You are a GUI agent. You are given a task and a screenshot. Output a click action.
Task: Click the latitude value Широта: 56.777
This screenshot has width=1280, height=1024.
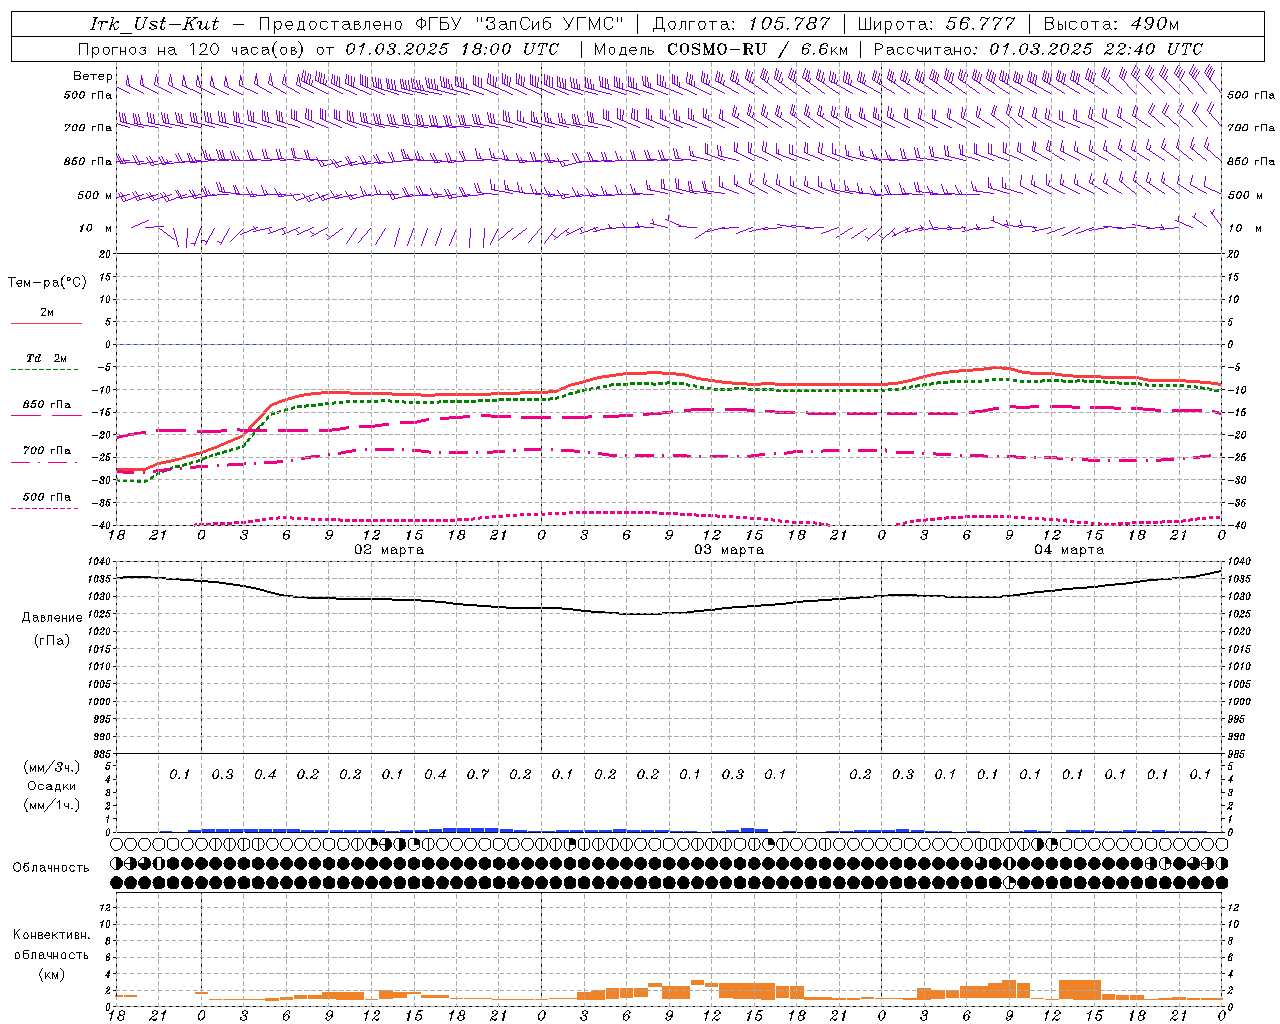click(936, 24)
